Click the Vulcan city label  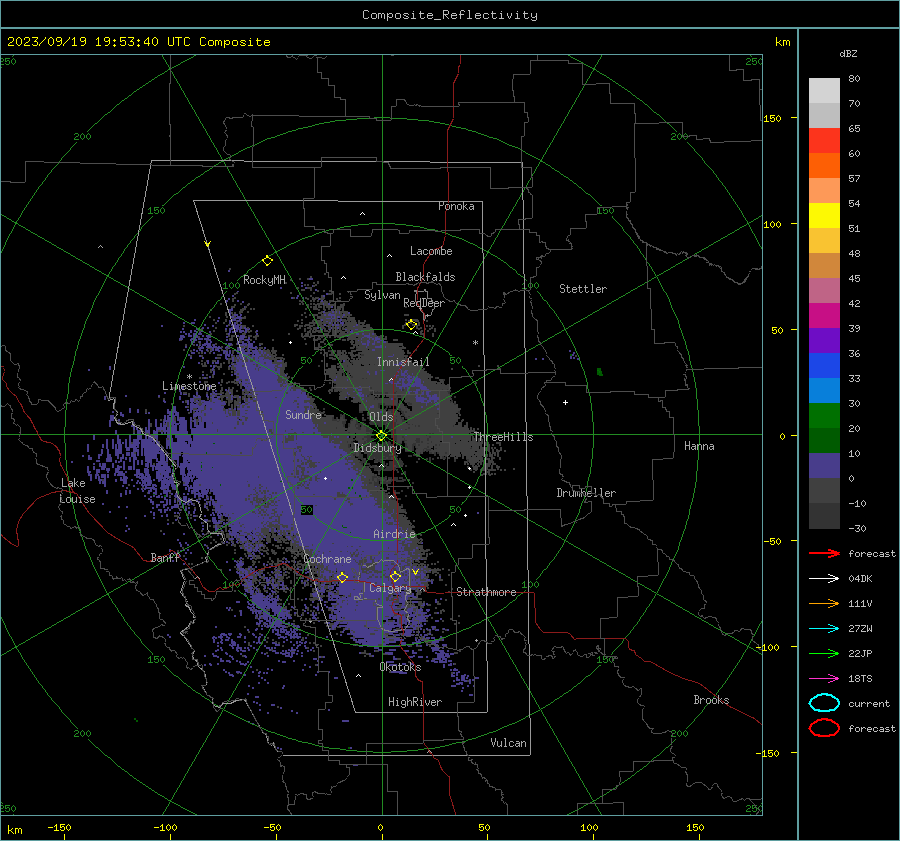pyautogui.click(x=508, y=743)
